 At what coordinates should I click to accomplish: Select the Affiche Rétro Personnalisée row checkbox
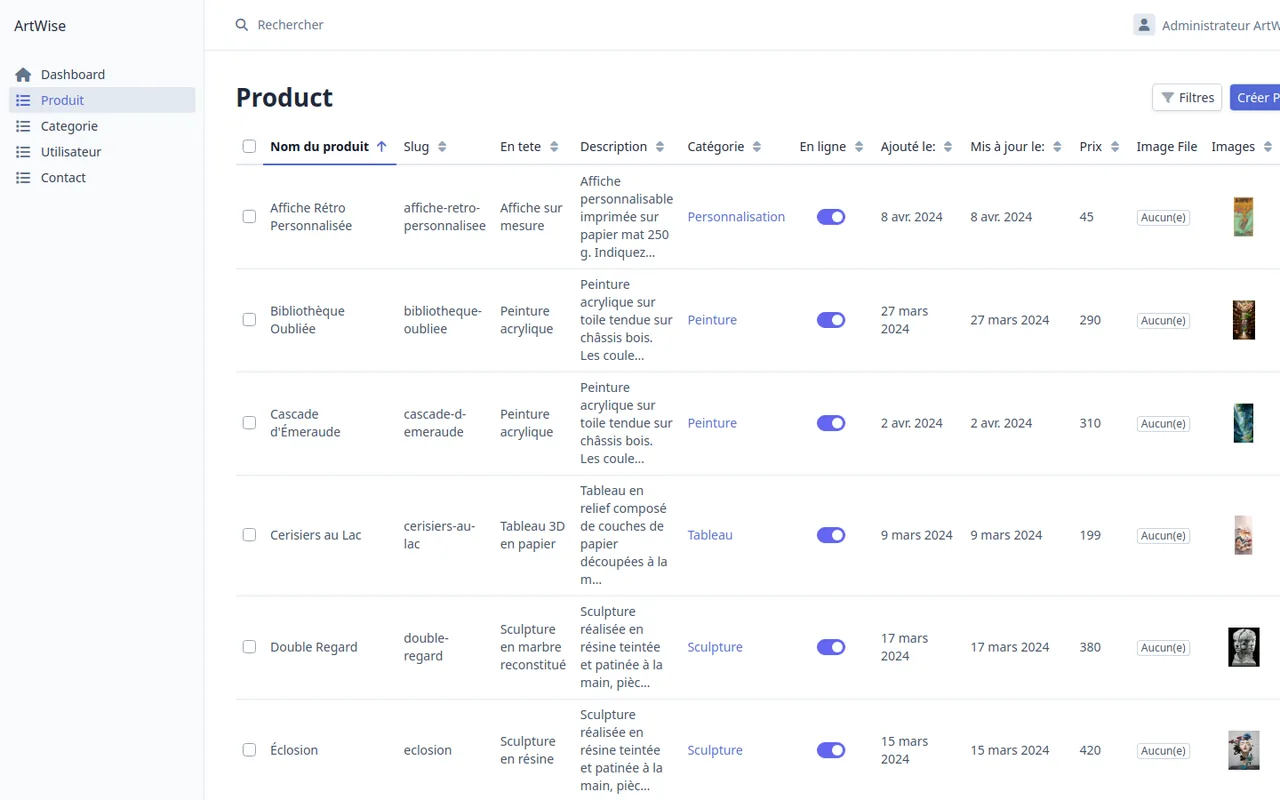[249, 217]
